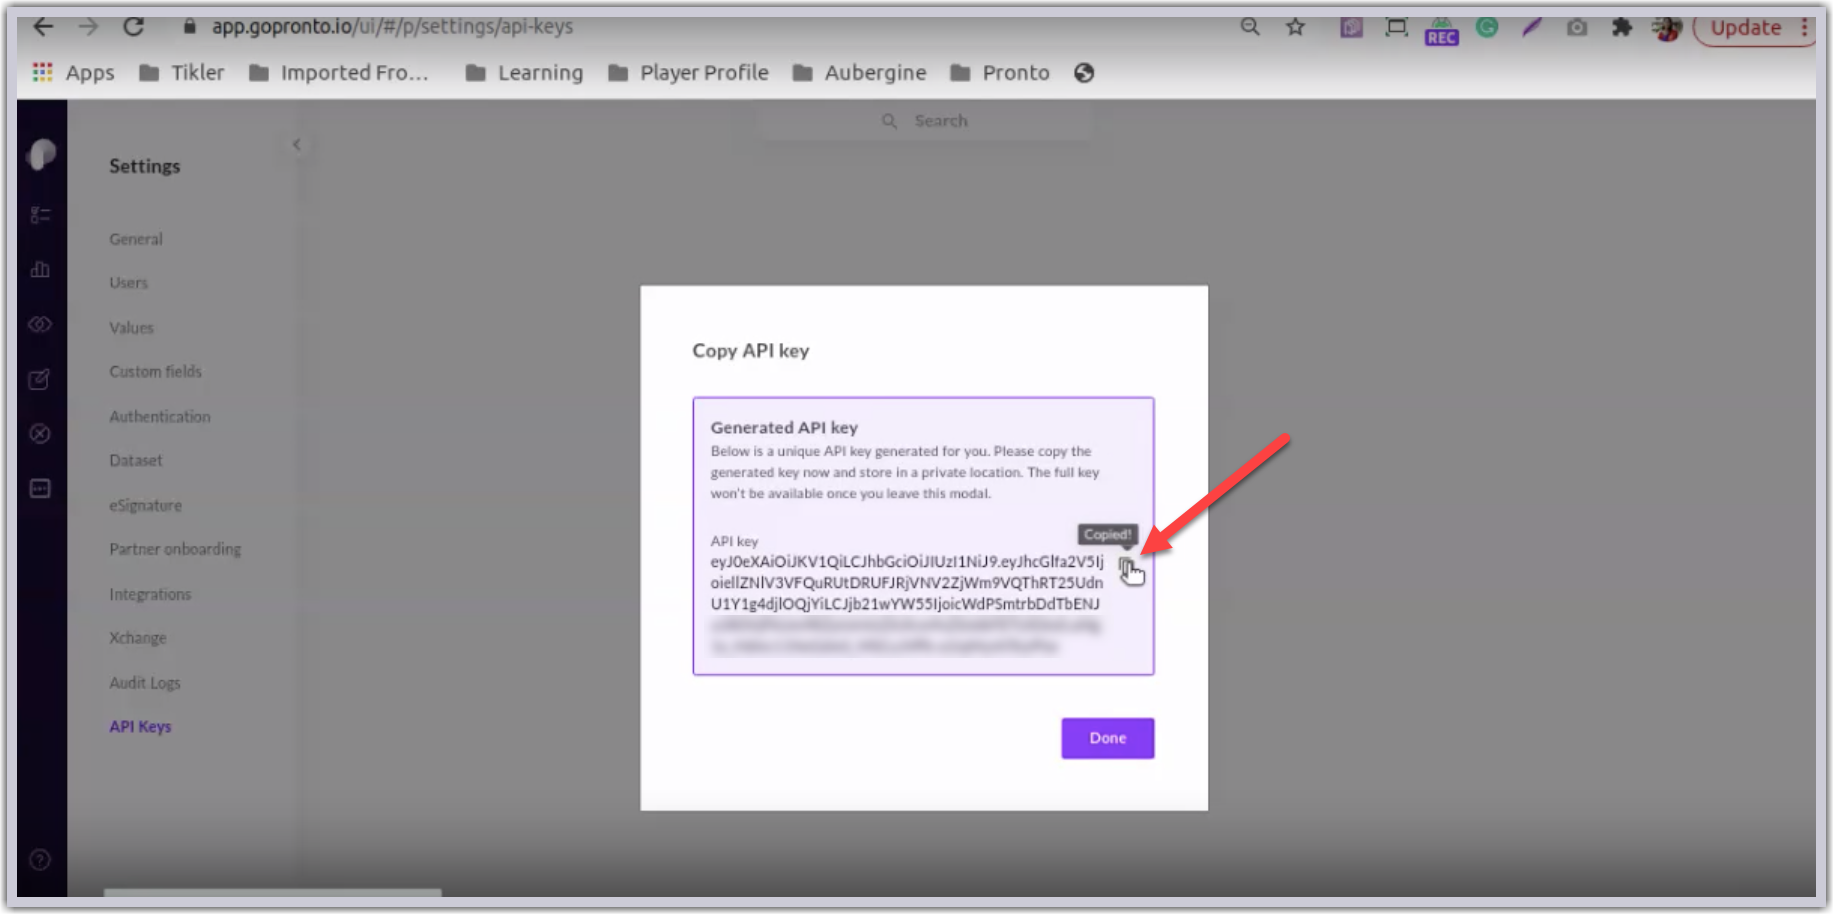1834x915 pixels.
Task: Click the screen capture frame extension icon
Action: click(x=1396, y=27)
